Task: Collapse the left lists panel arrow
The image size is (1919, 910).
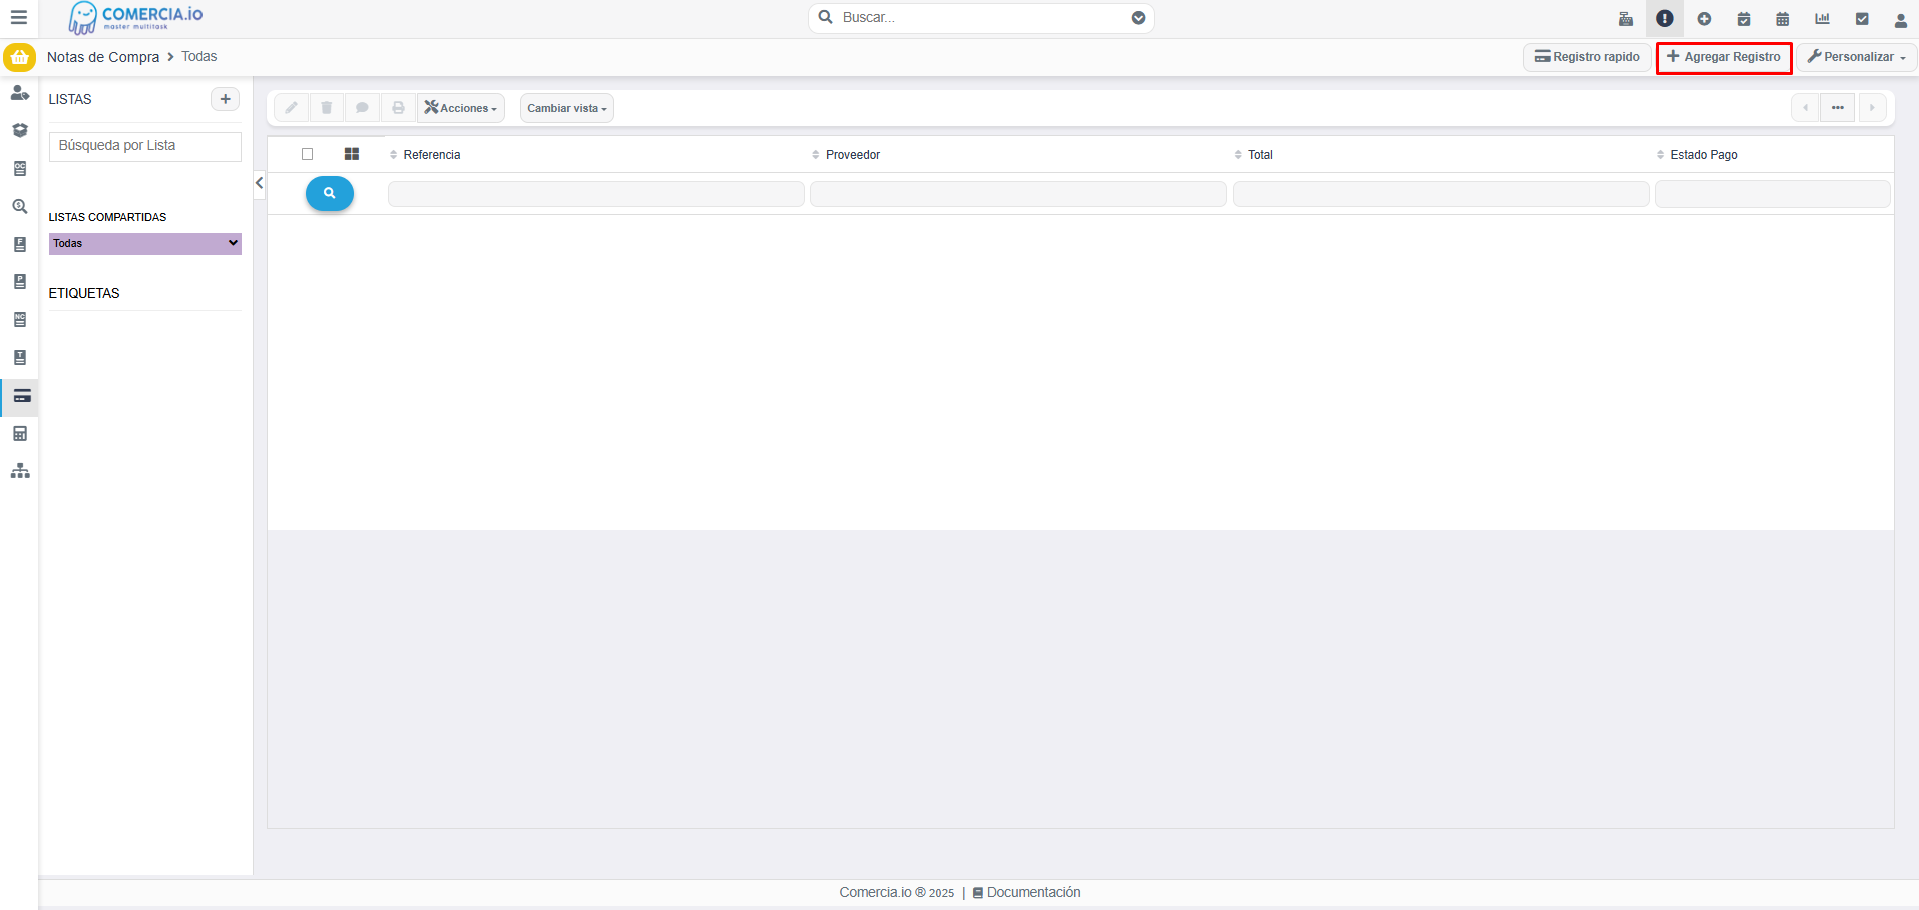Action: tap(260, 183)
